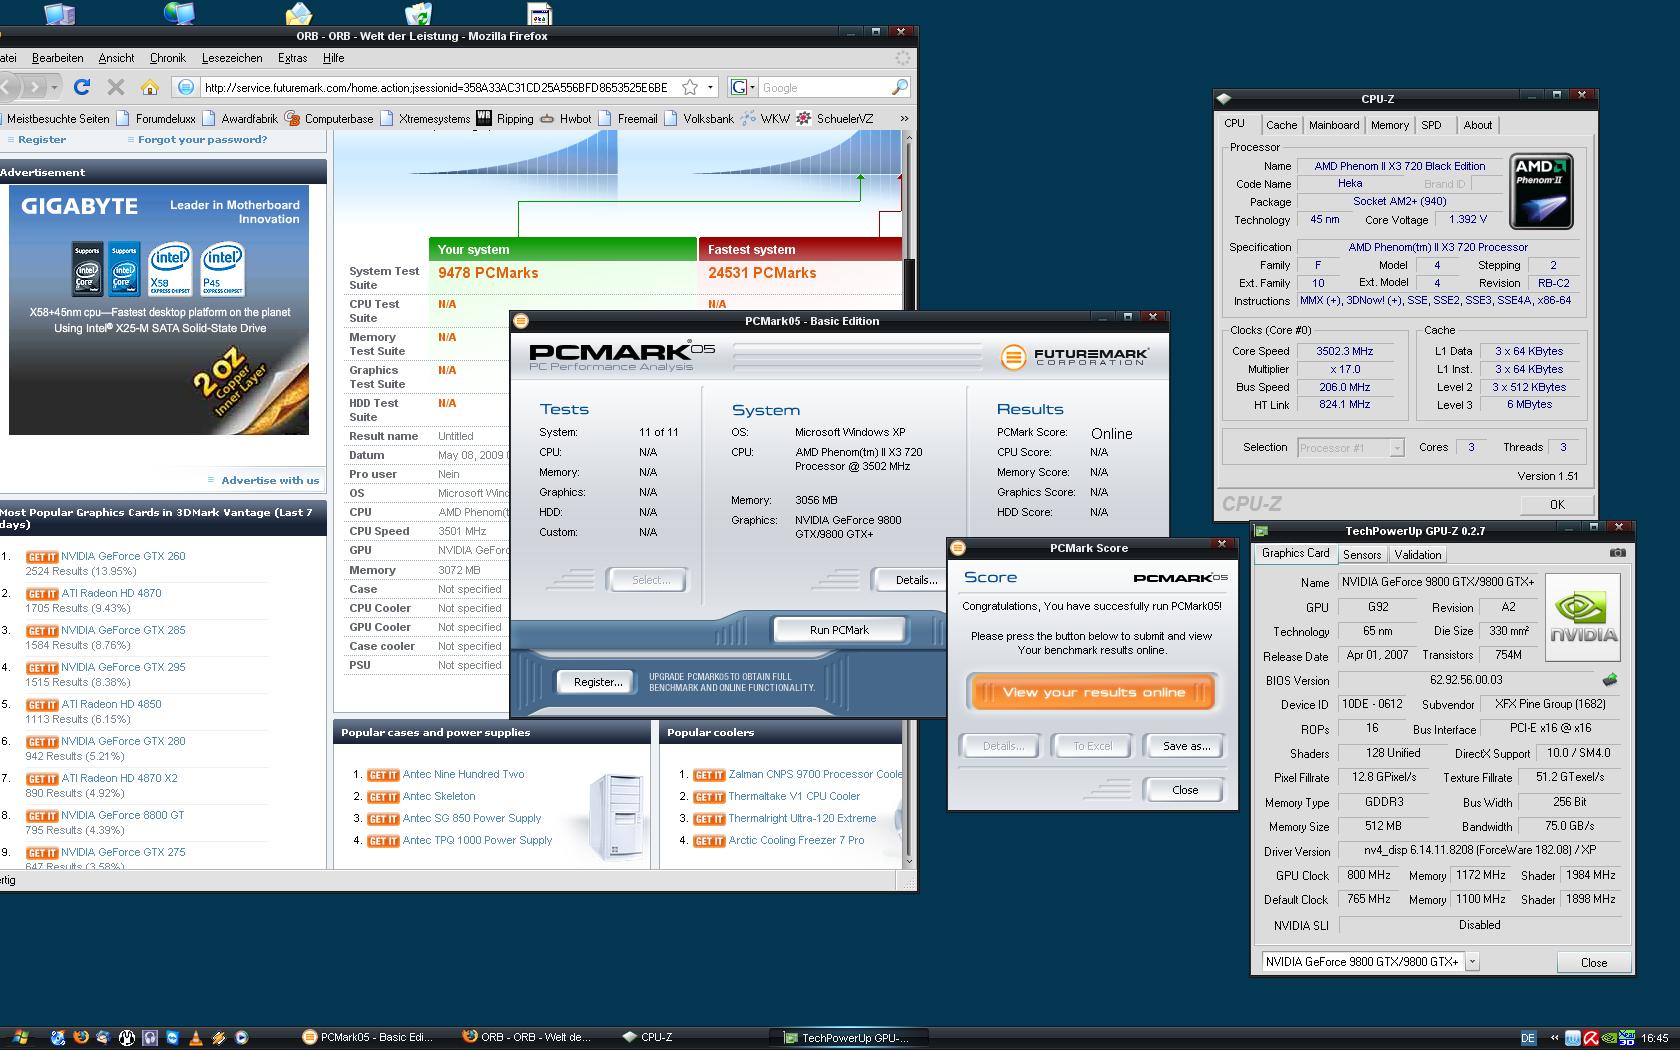Launch VLC from the quick launch bar

coord(196,1037)
